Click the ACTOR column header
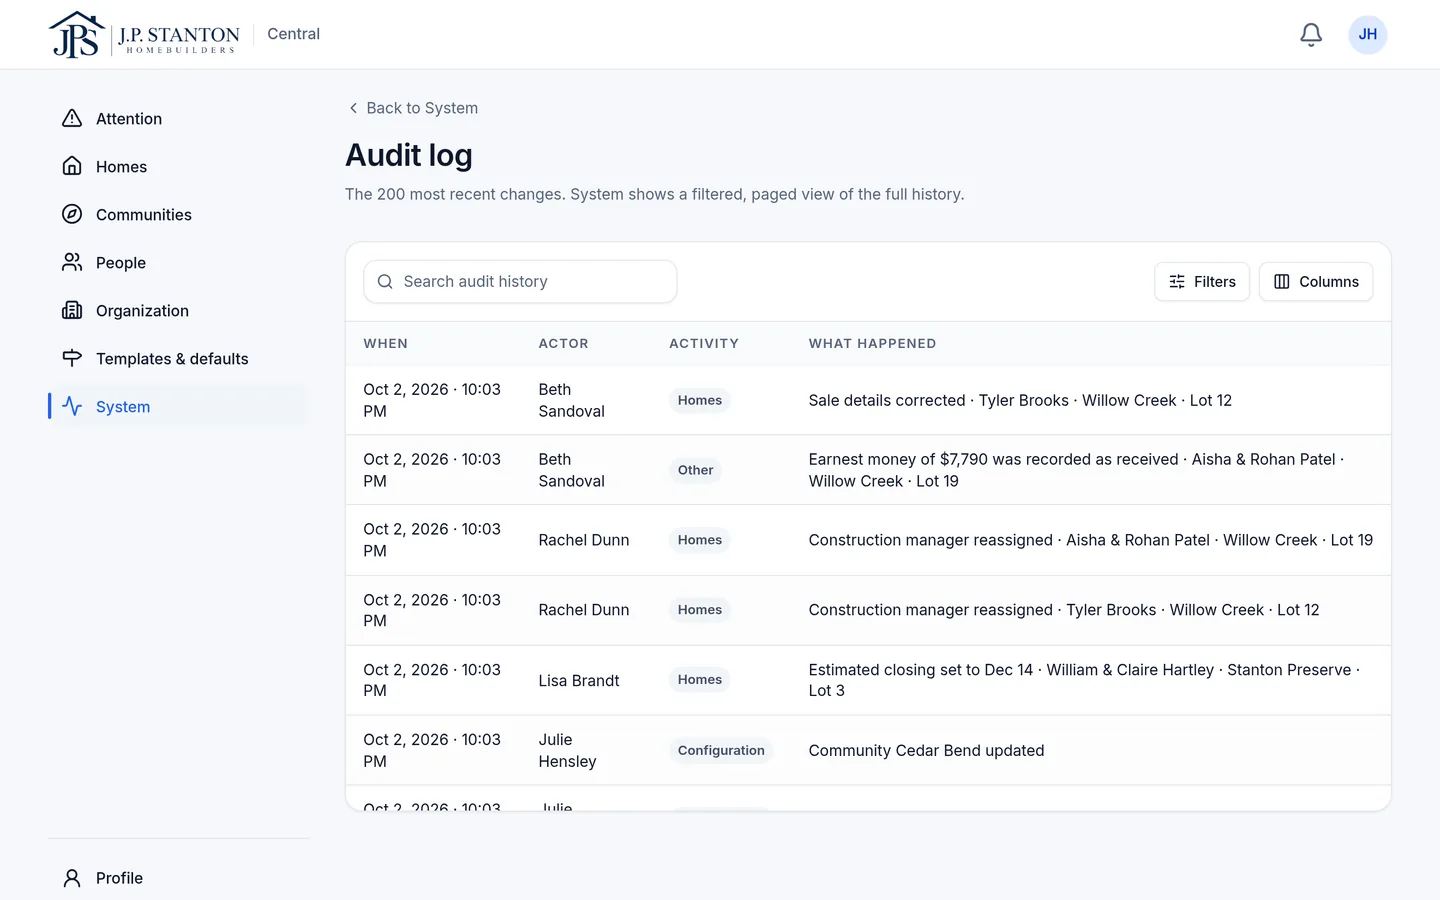1440x900 pixels. click(563, 343)
